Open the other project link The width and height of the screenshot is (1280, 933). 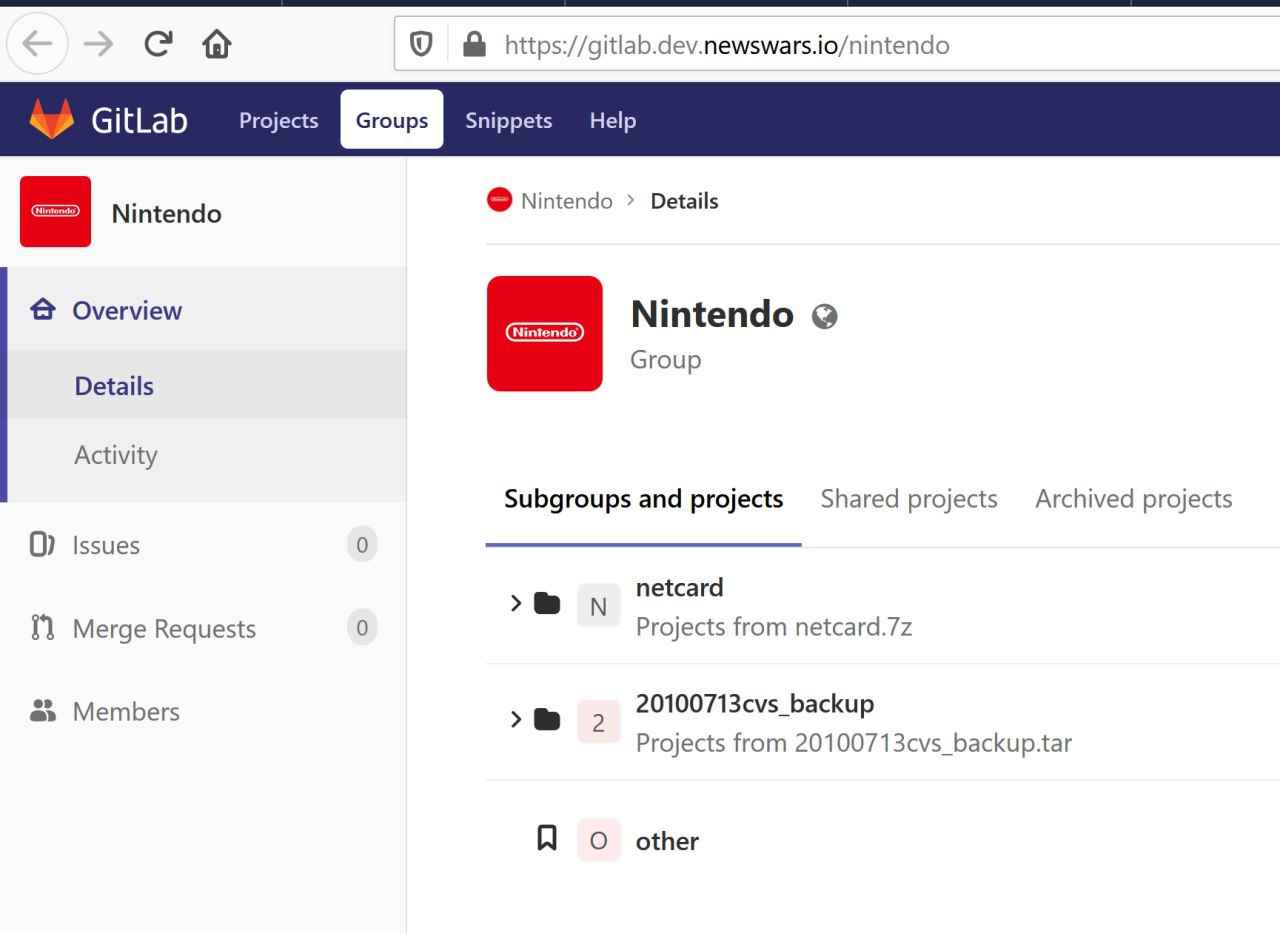[x=667, y=841]
